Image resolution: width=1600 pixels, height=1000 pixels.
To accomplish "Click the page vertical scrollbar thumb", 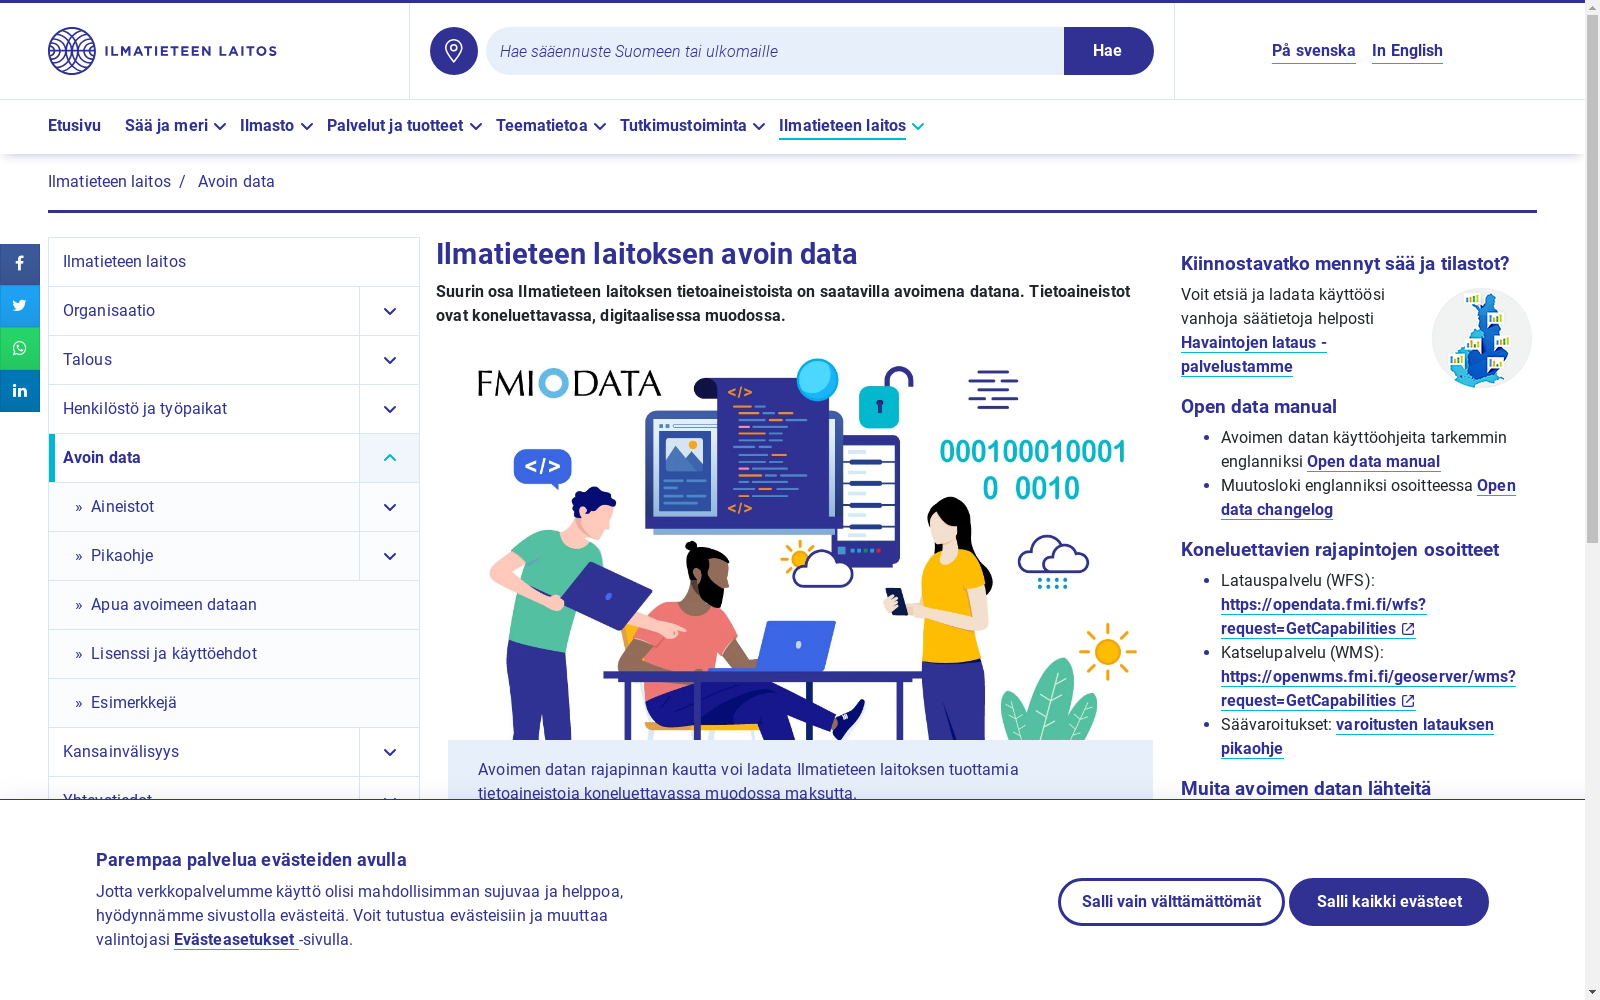I will [x=1592, y=280].
